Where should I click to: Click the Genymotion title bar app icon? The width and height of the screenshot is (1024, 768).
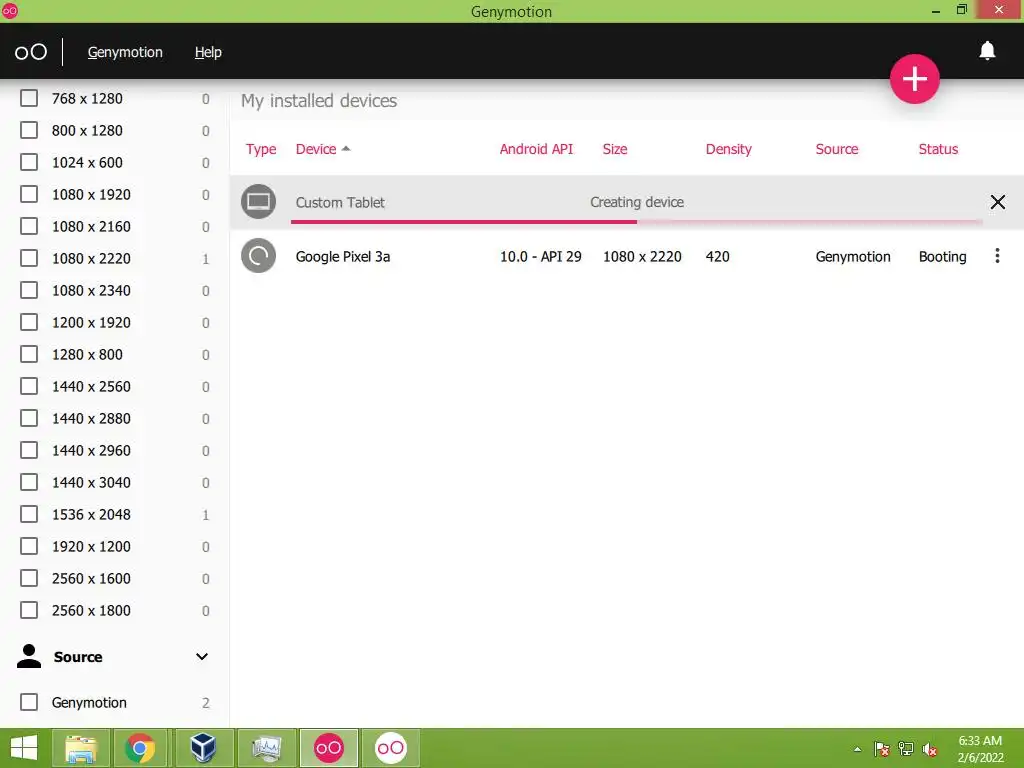point(9,10)
